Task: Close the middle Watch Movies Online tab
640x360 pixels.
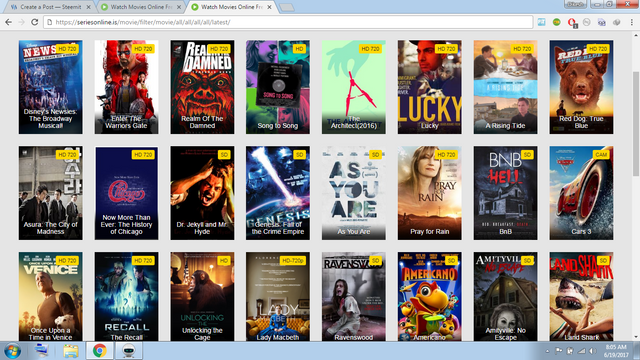Action: [179, 7]
